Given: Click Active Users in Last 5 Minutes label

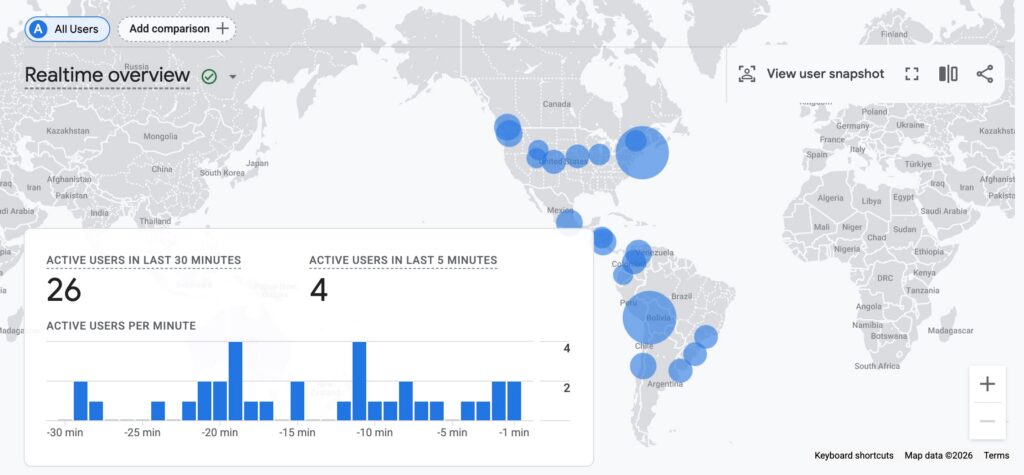Looking at the screenshot, I should click(403, 260).
